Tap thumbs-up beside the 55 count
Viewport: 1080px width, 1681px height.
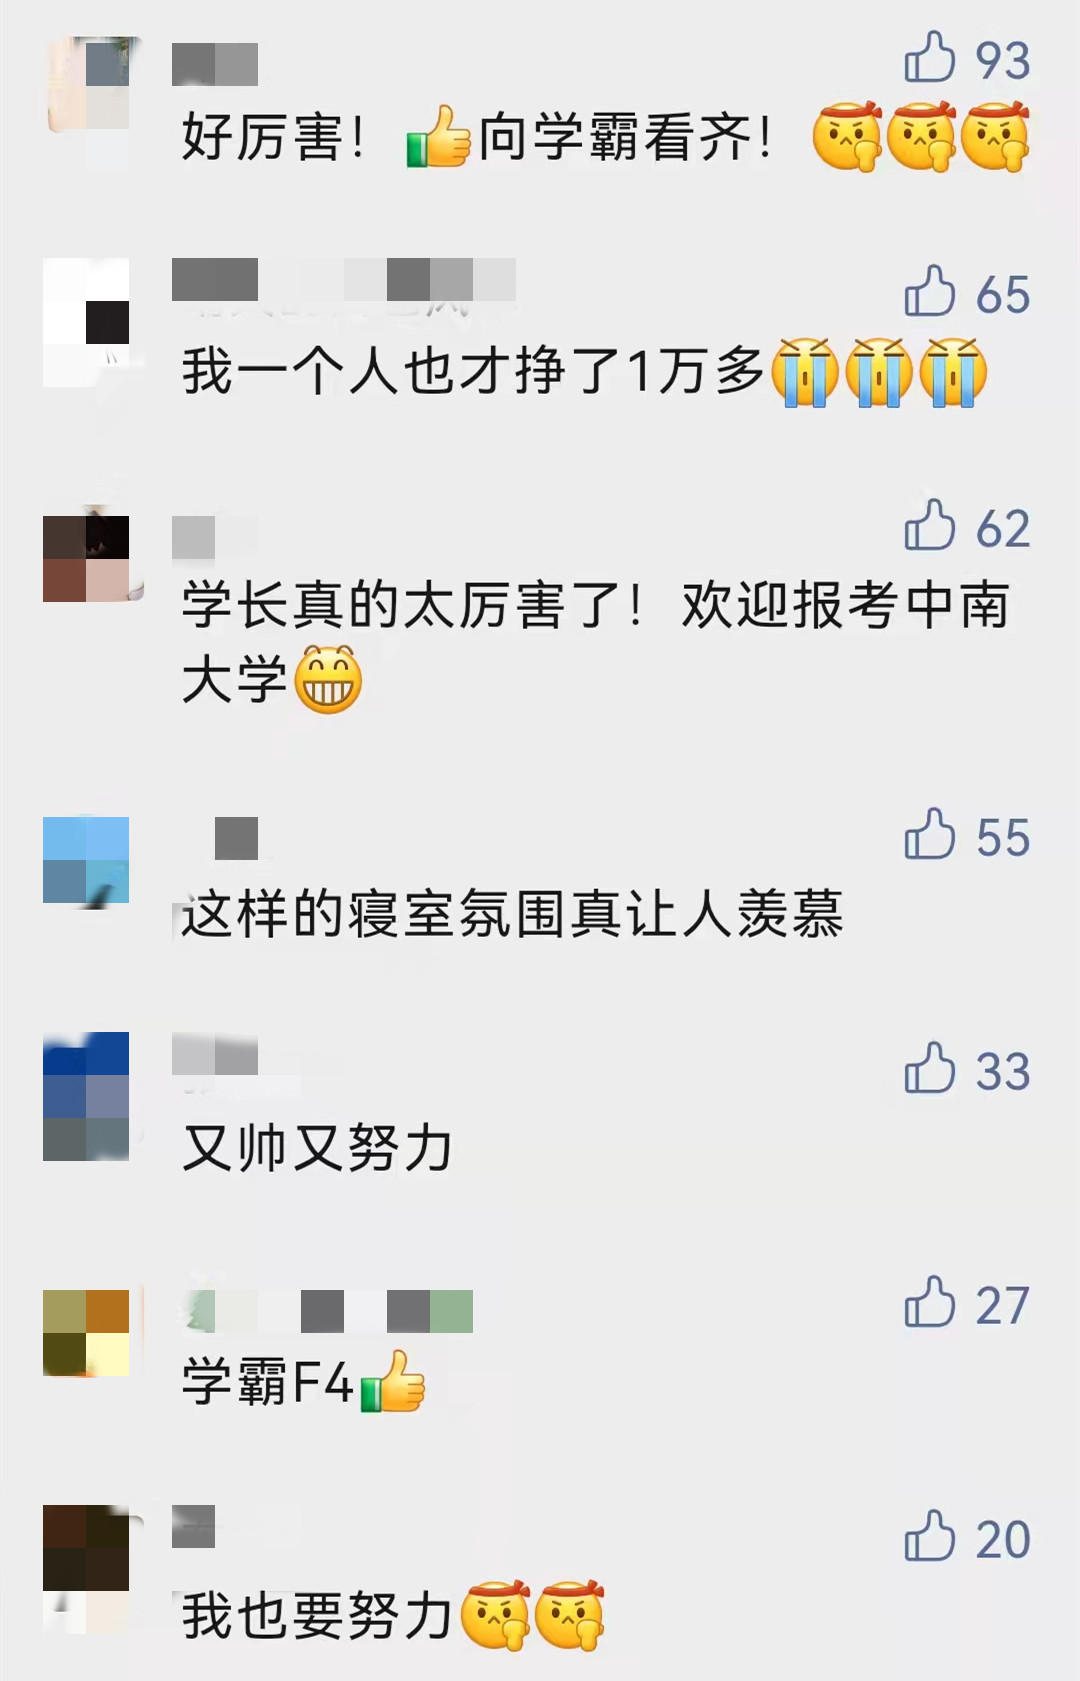click(x=930, y=834)
